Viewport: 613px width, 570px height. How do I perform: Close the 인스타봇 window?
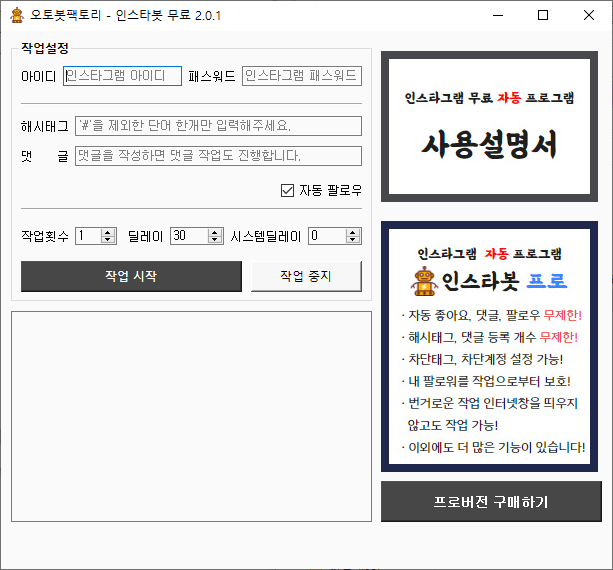click(589, 16)
